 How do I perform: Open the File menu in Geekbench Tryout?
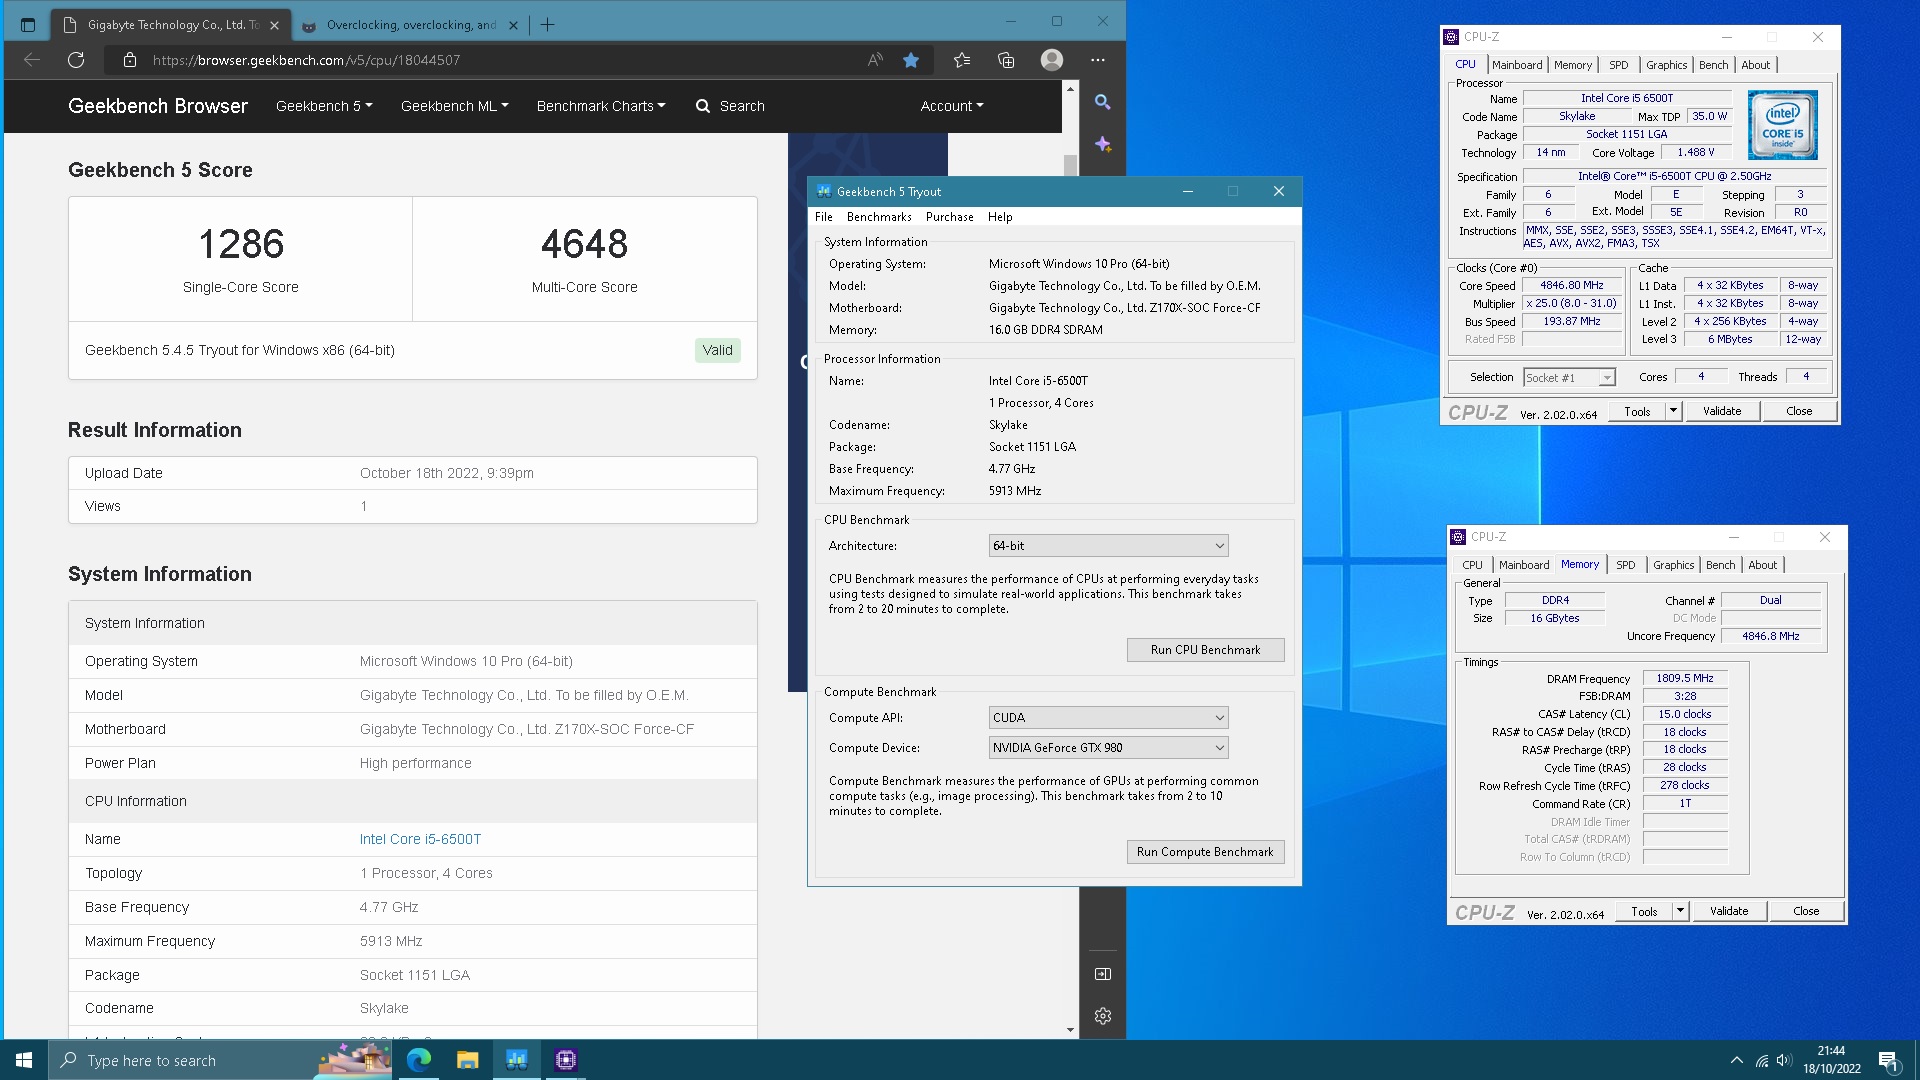[824, 217]
